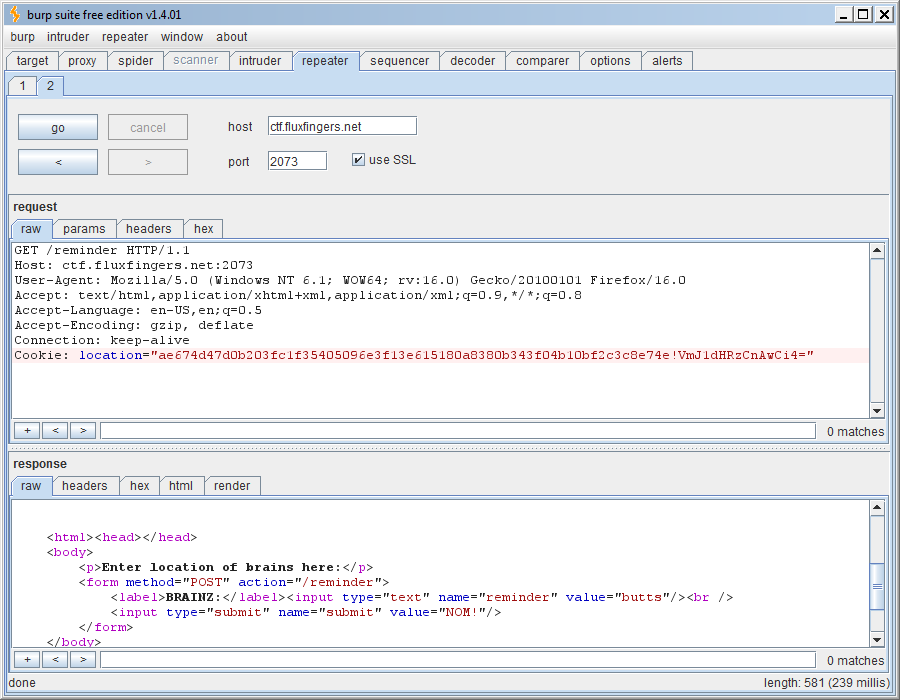Switch to the decoder tool tab
The height and width of the screenshot is (700, 900).
click(x=472, y=61)
